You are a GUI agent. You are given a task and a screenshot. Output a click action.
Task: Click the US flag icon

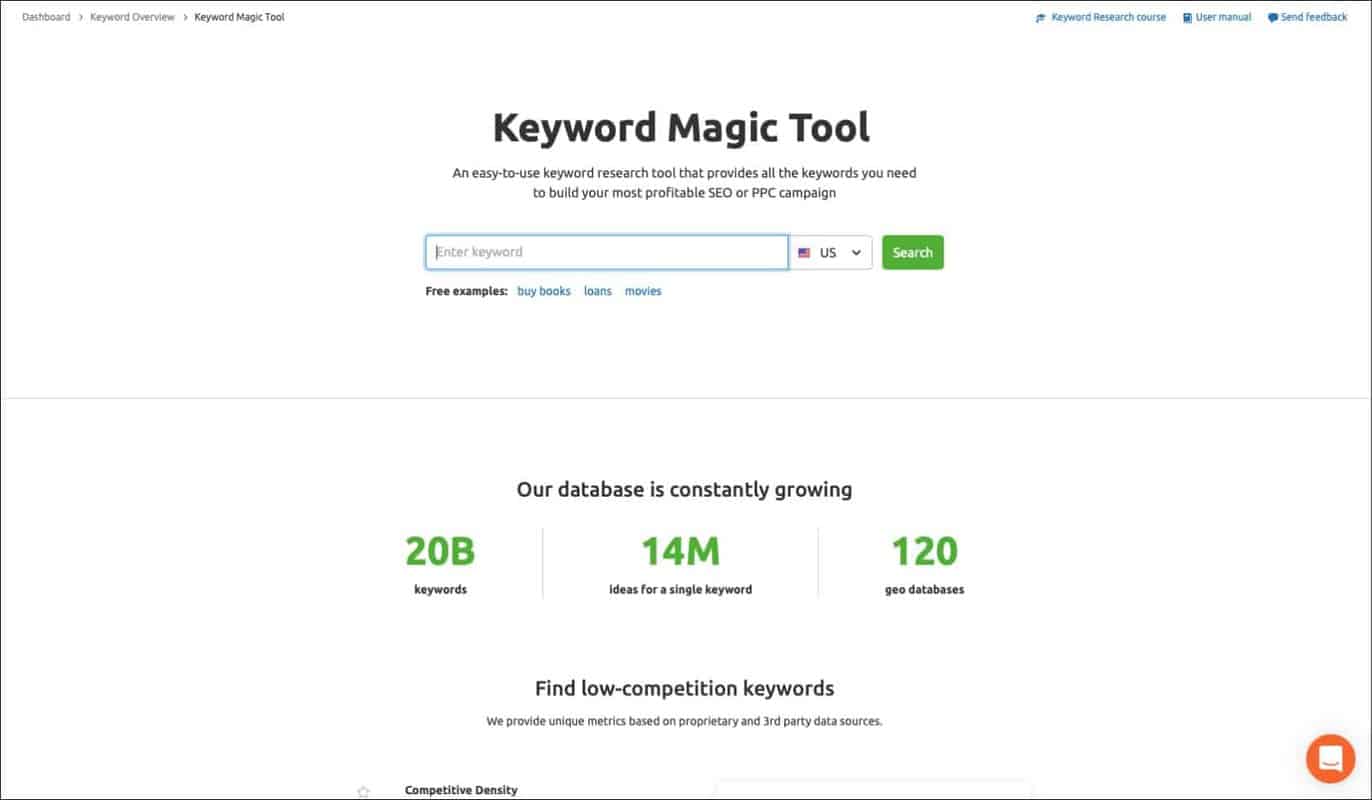click(804, 253)
